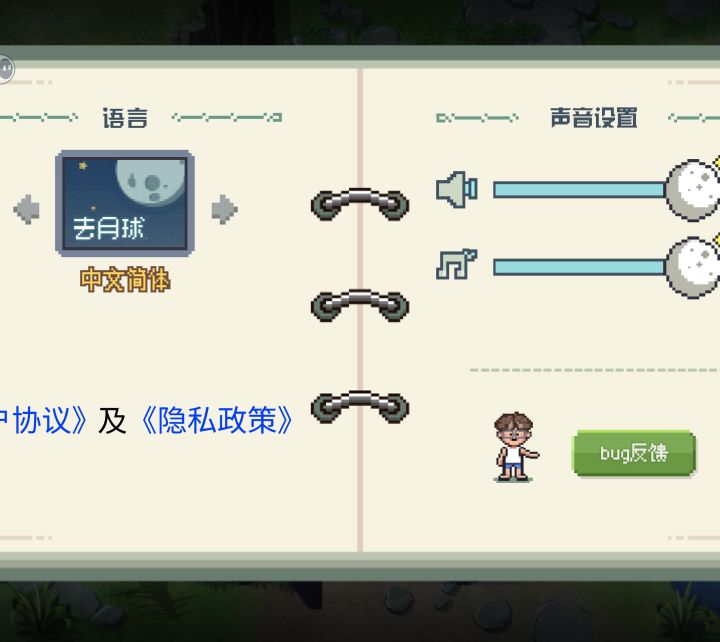Click the middle binder ring of notebook
Viewport: 720px width, 642px height.
360,305
